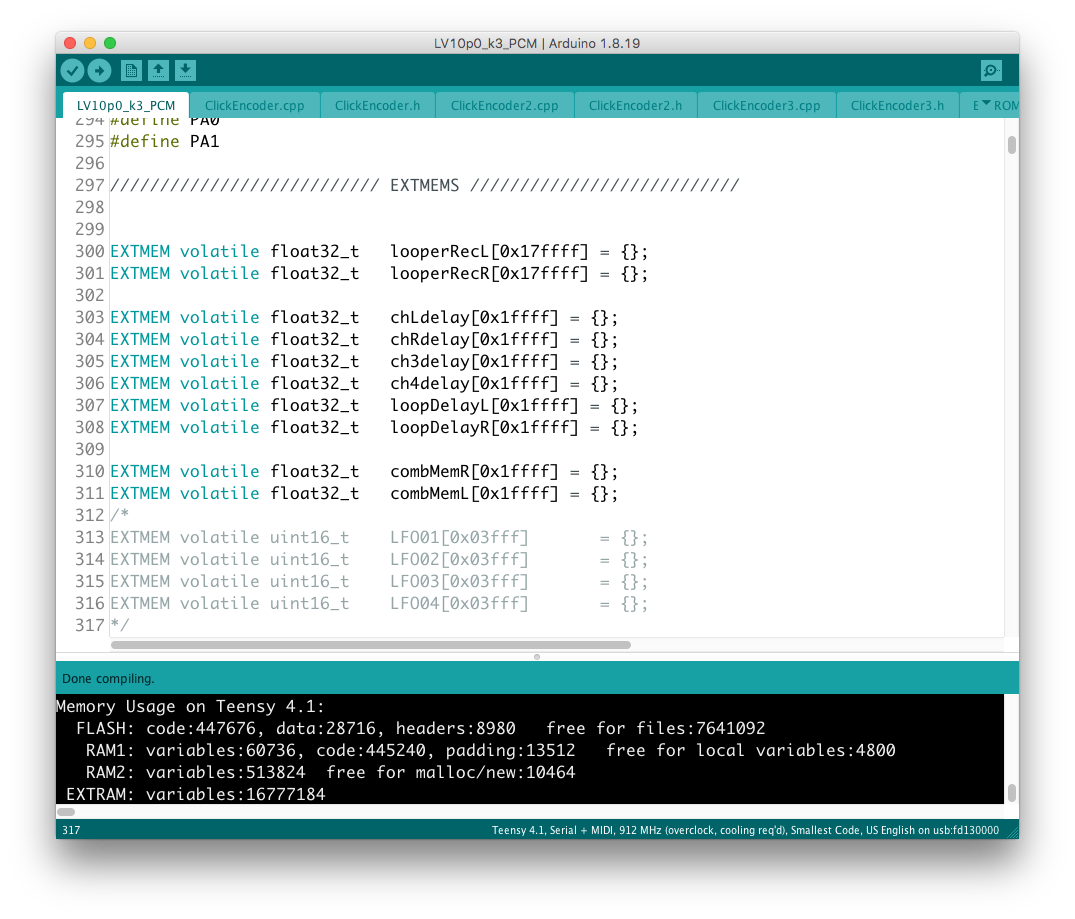
Task: Click combMemL array on line 311
Action: [x=474, y=493]
